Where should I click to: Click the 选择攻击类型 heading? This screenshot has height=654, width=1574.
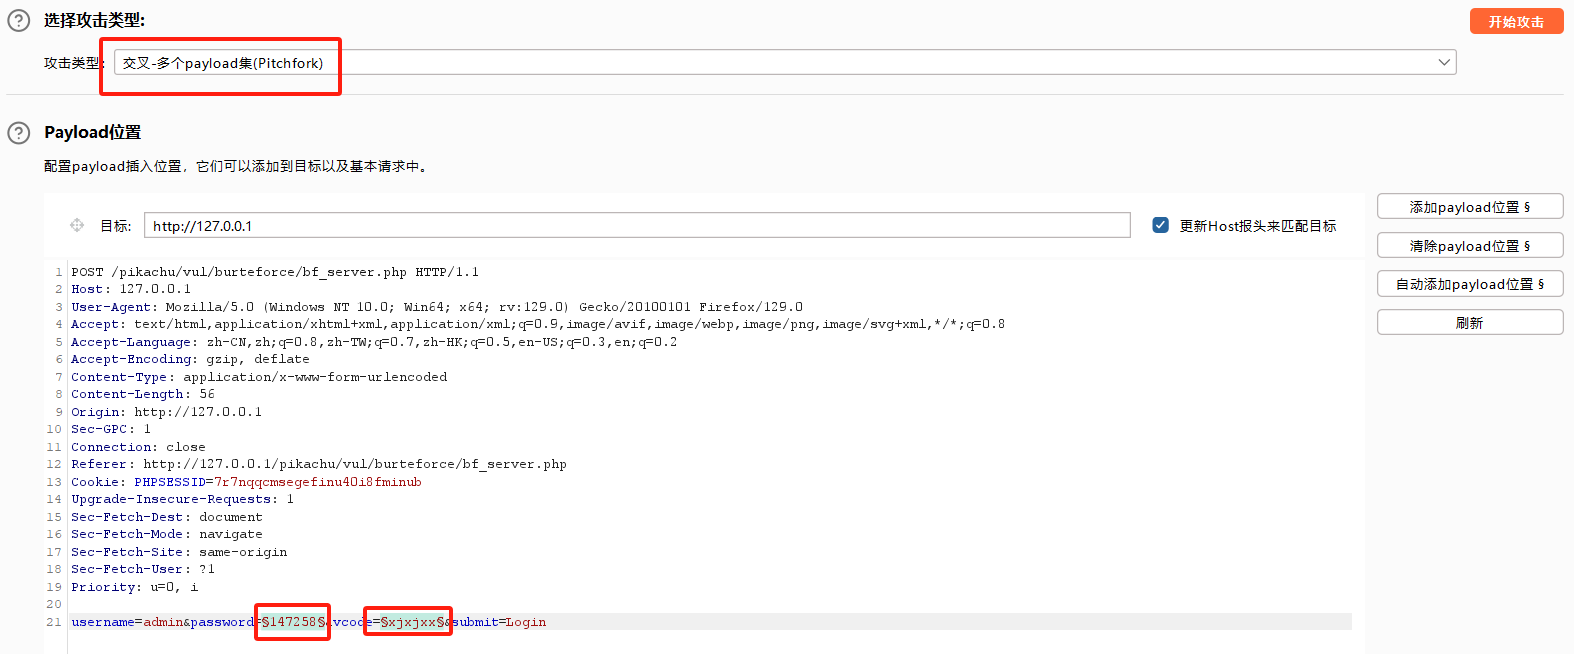click(94, 20)
